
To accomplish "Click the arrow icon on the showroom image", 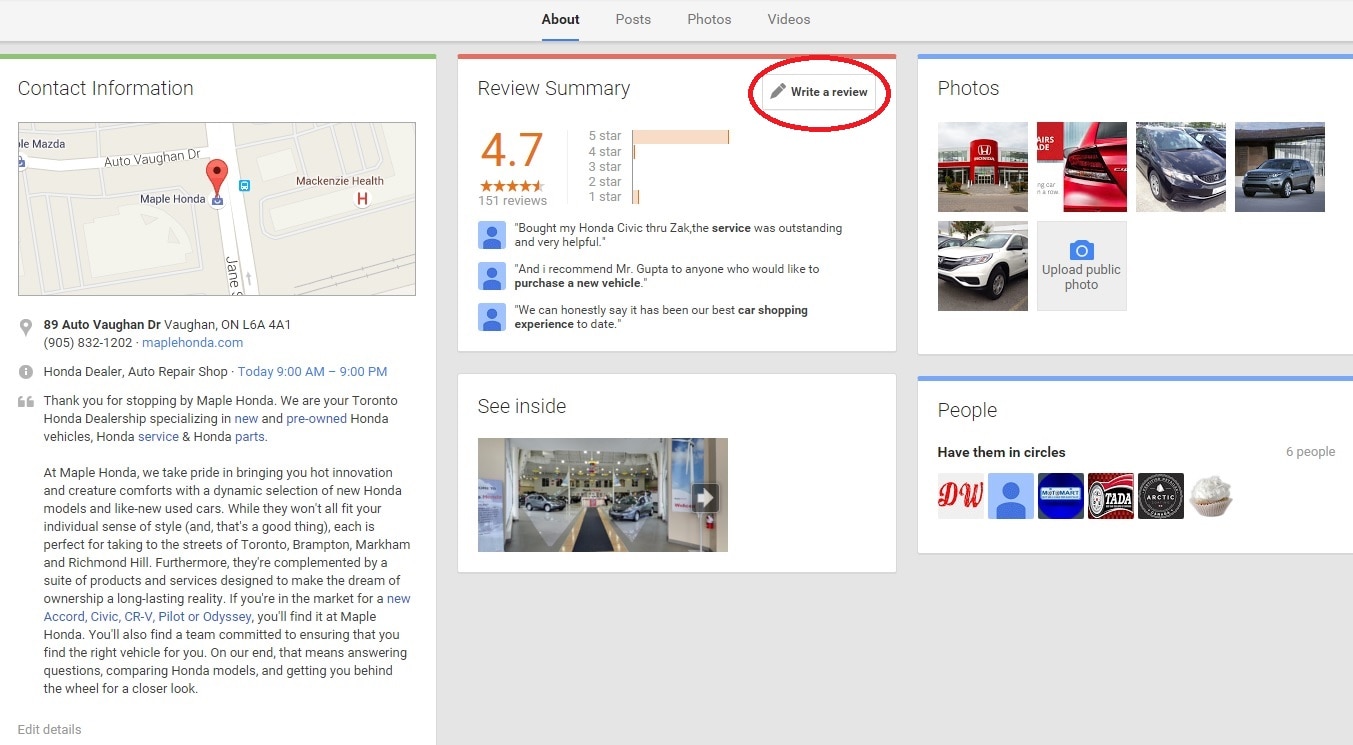I will [x=706, y=497].
